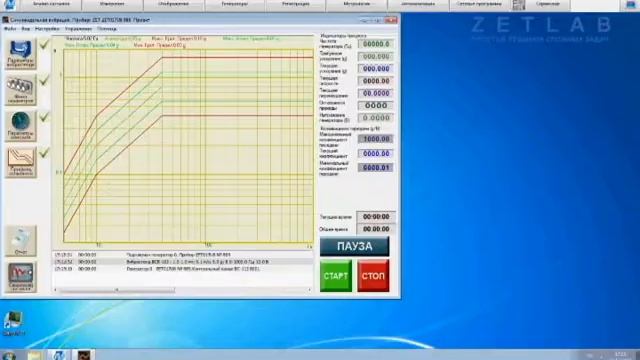Screen dimensions: 640x360
Task: Click the scroll-left arrow of the log scrollbar
Action: (x=56, y=290)
